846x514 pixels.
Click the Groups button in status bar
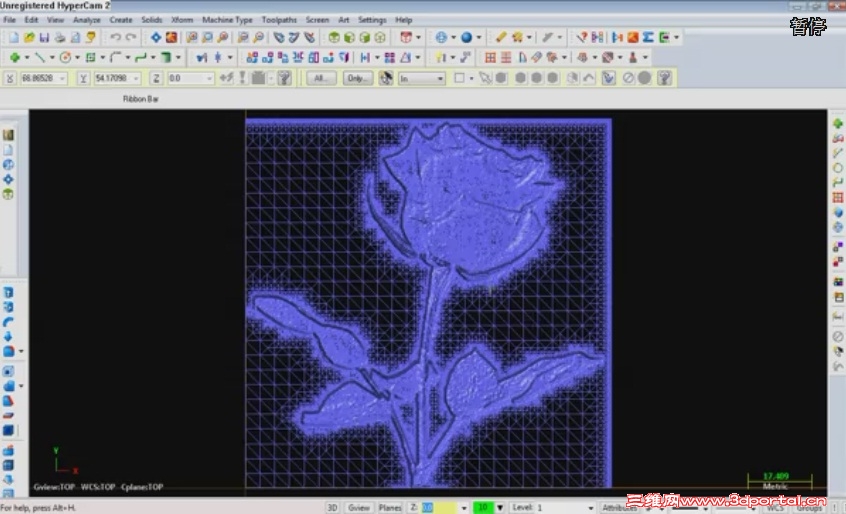click(x=809, y=508)
